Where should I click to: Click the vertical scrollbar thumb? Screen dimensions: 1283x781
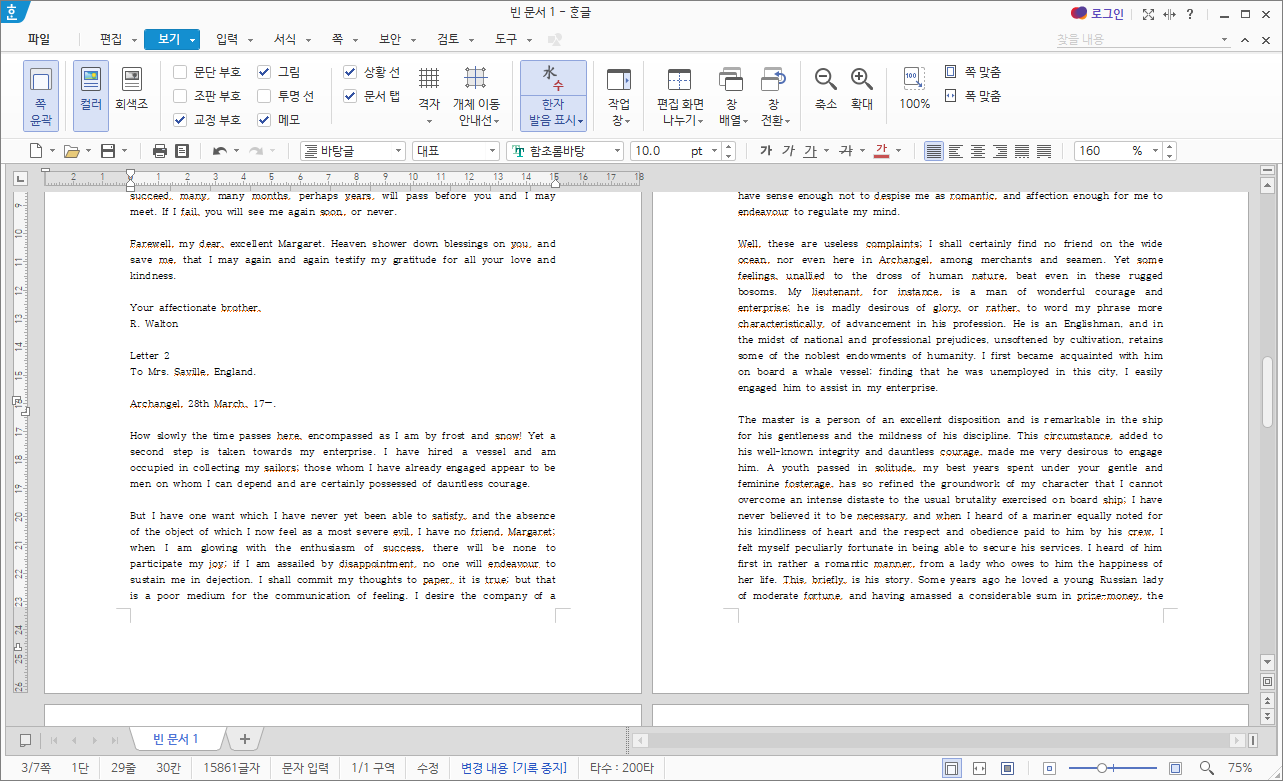1268,391
